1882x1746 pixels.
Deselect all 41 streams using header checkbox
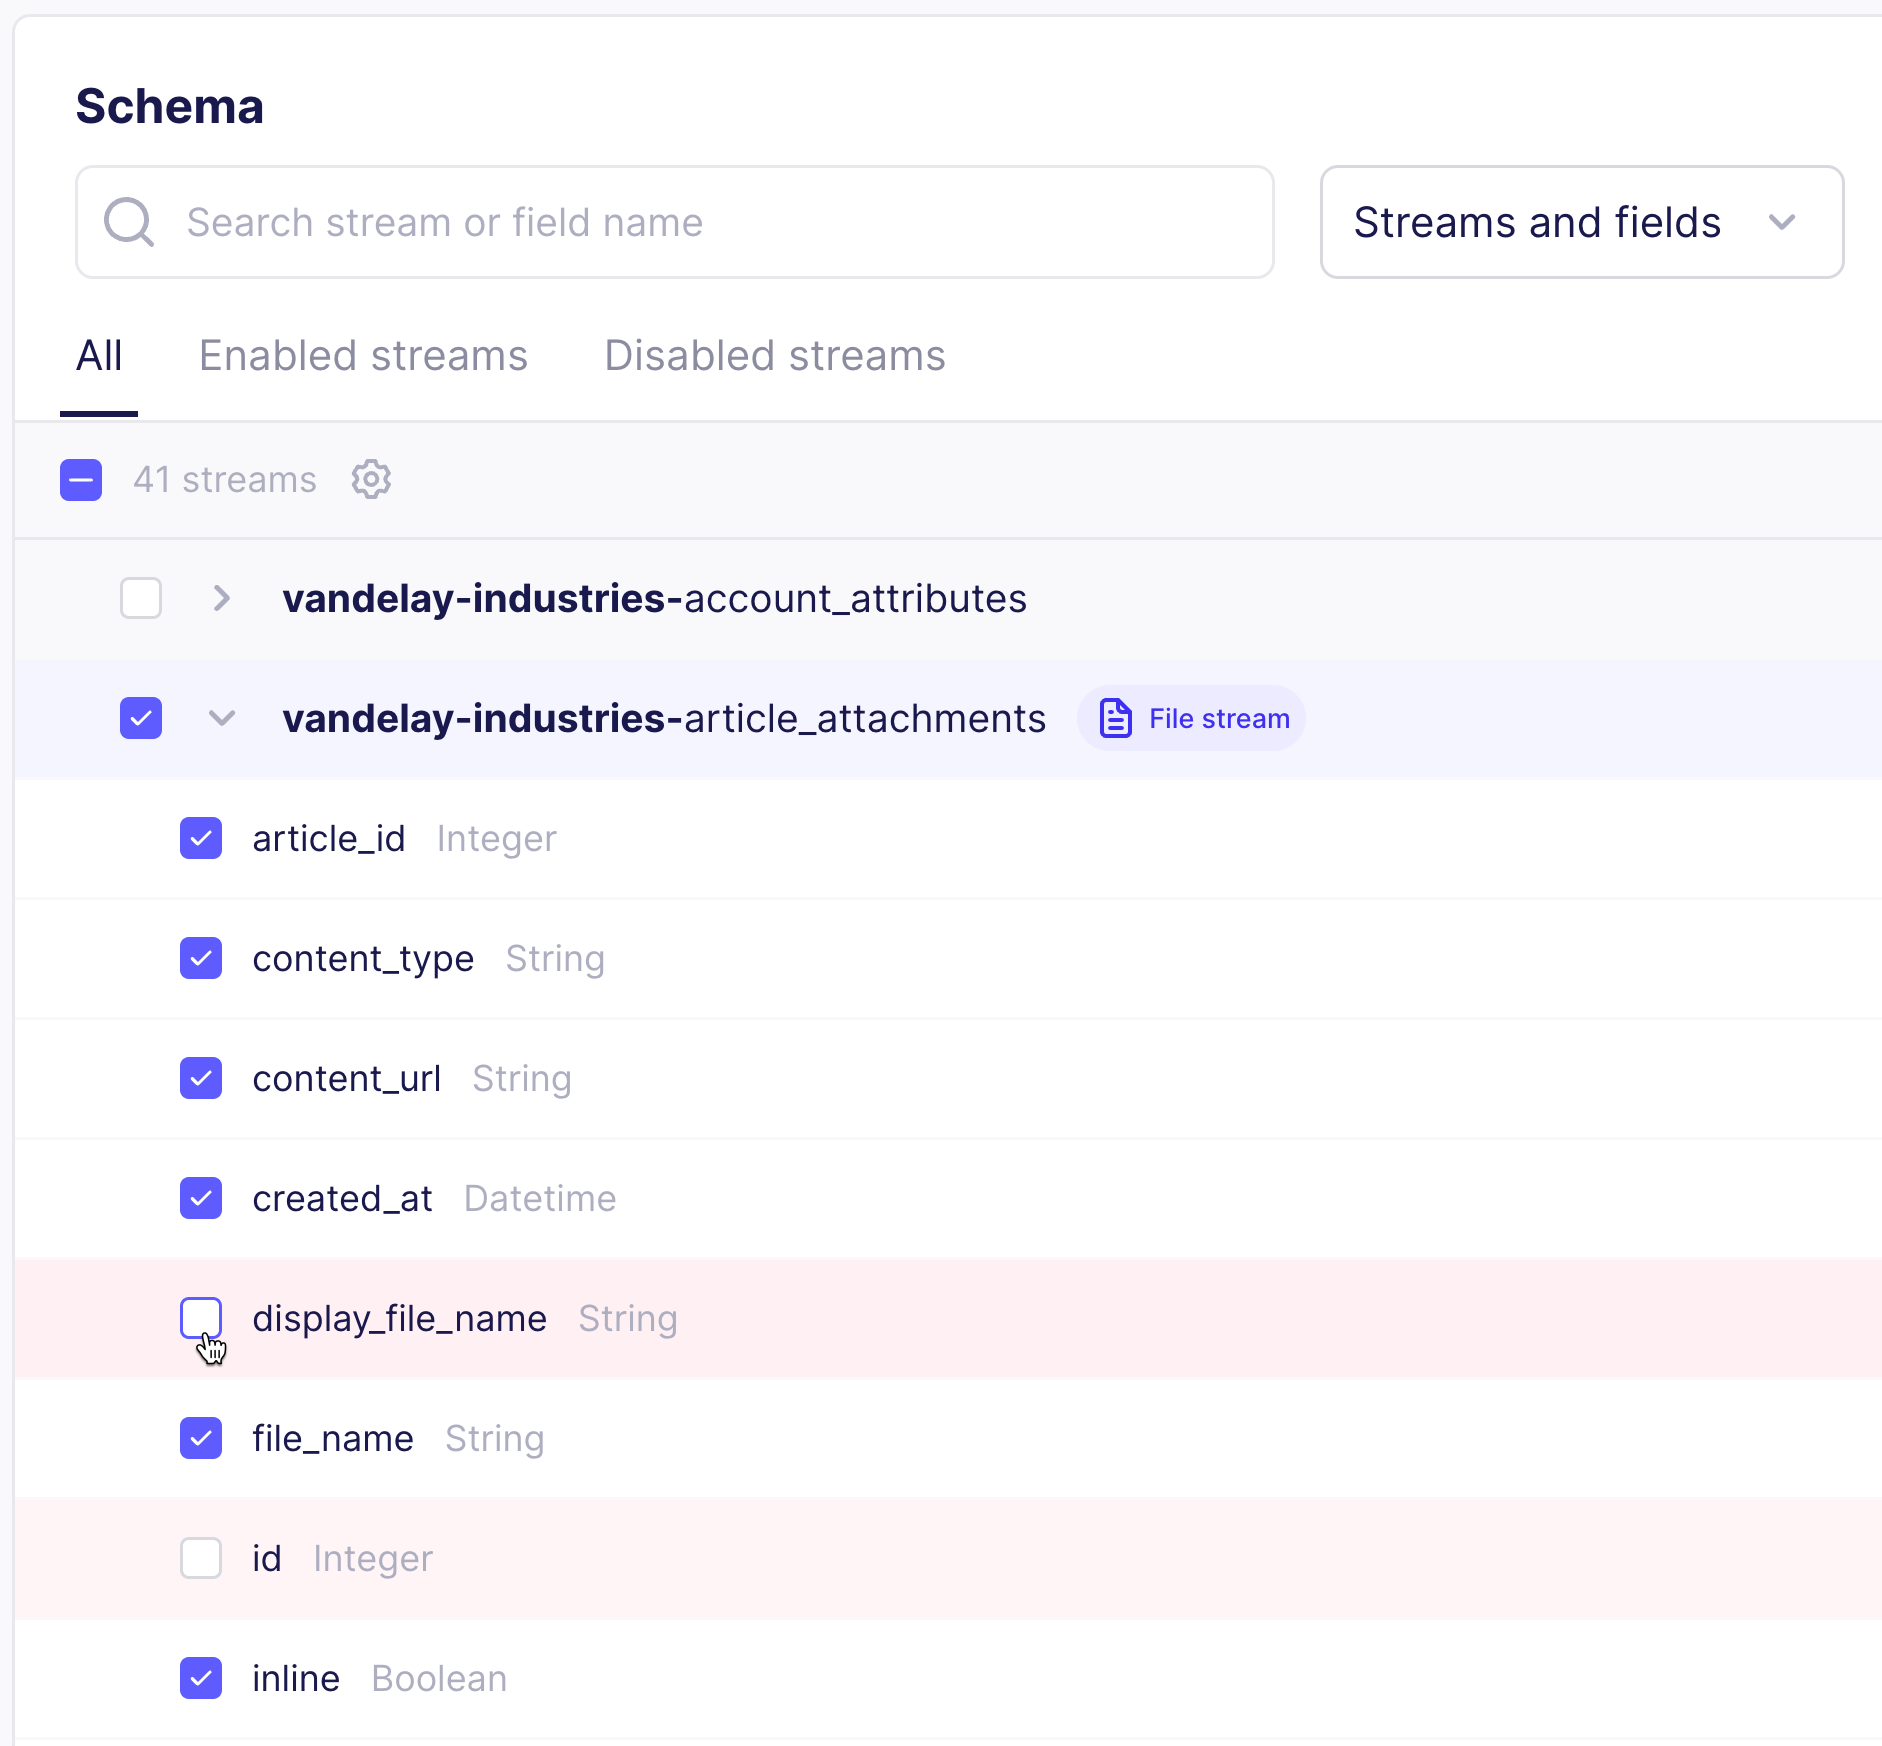coord(81,480)
